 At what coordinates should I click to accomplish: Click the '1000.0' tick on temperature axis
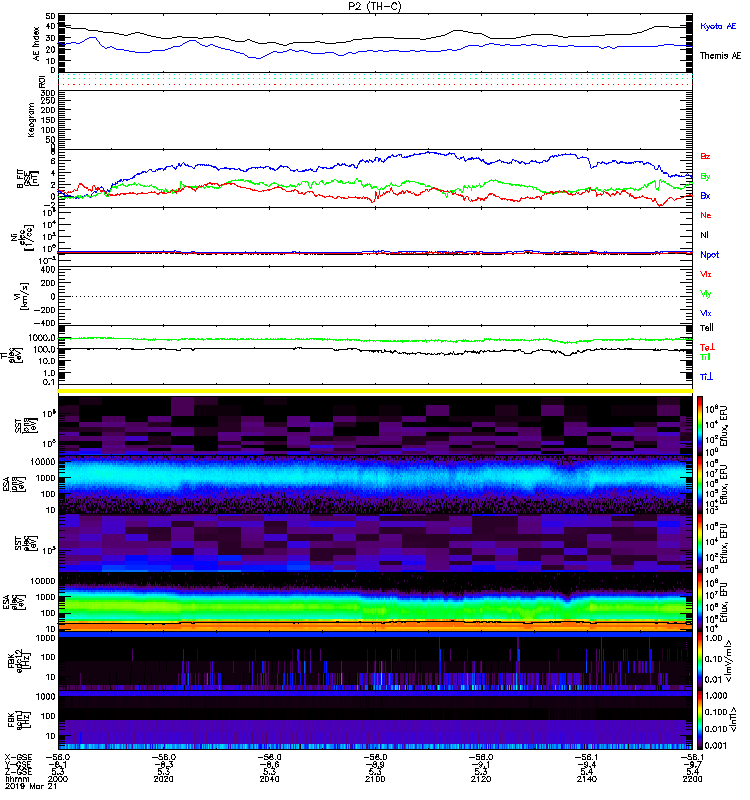[x=42, y=338]
